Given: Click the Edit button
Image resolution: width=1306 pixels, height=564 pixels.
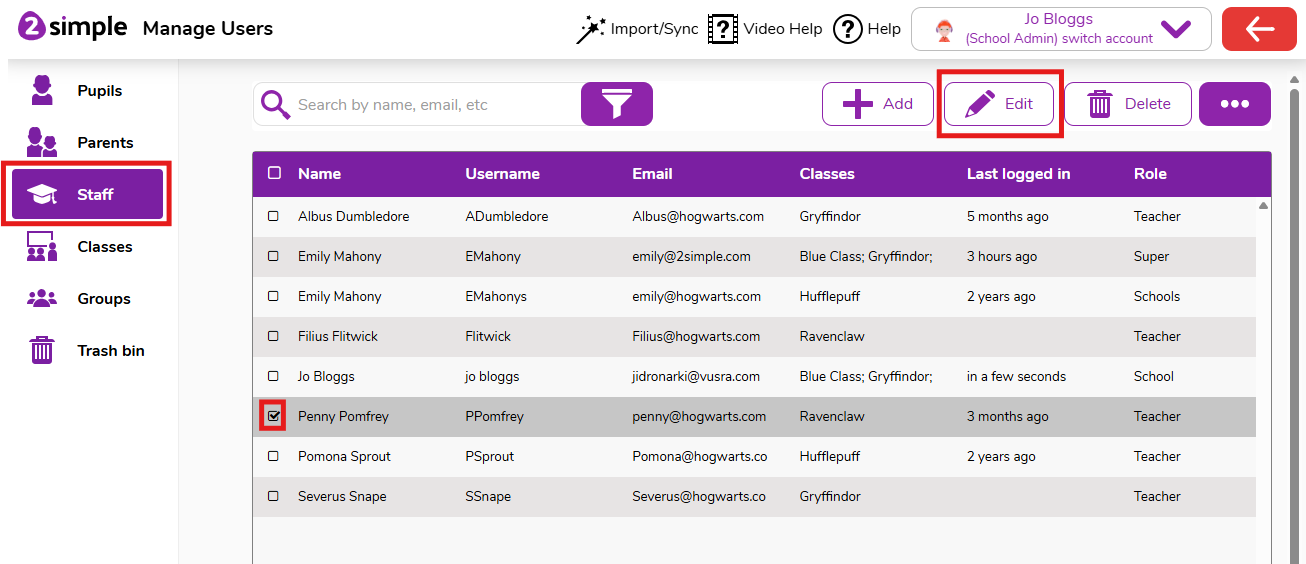Looking at the screenshot, I should (x=999, y=104).
